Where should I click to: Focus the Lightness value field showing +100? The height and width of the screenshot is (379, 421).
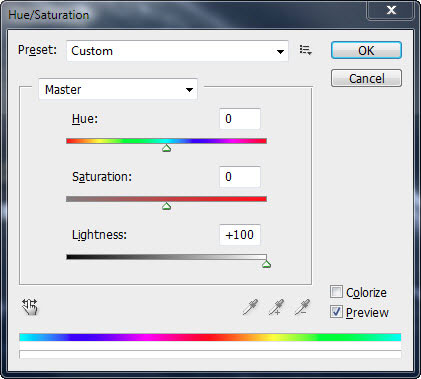[240, 235]
